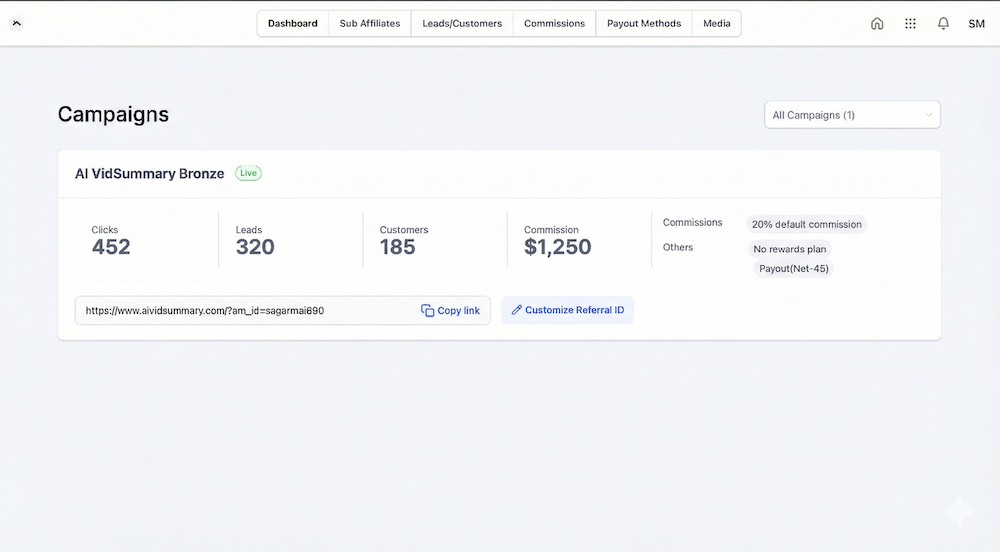Open the SM user avatar menu
The height and width of the screenshot is (552, 1000).
pos(976,24)
